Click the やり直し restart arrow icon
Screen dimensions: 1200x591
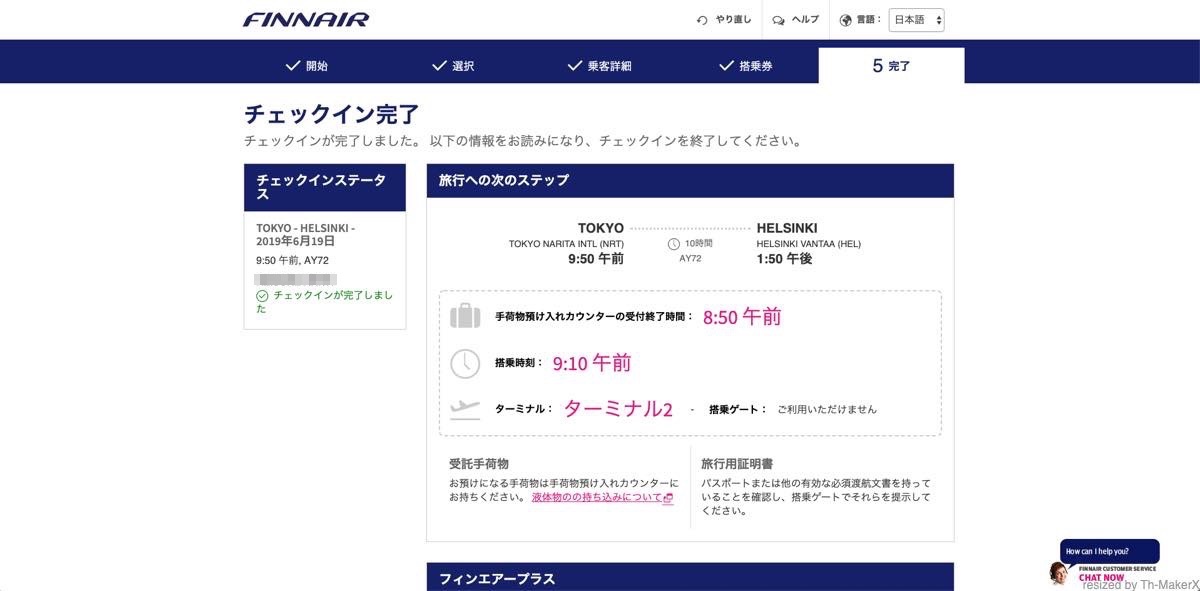click(x=702, y=20)
